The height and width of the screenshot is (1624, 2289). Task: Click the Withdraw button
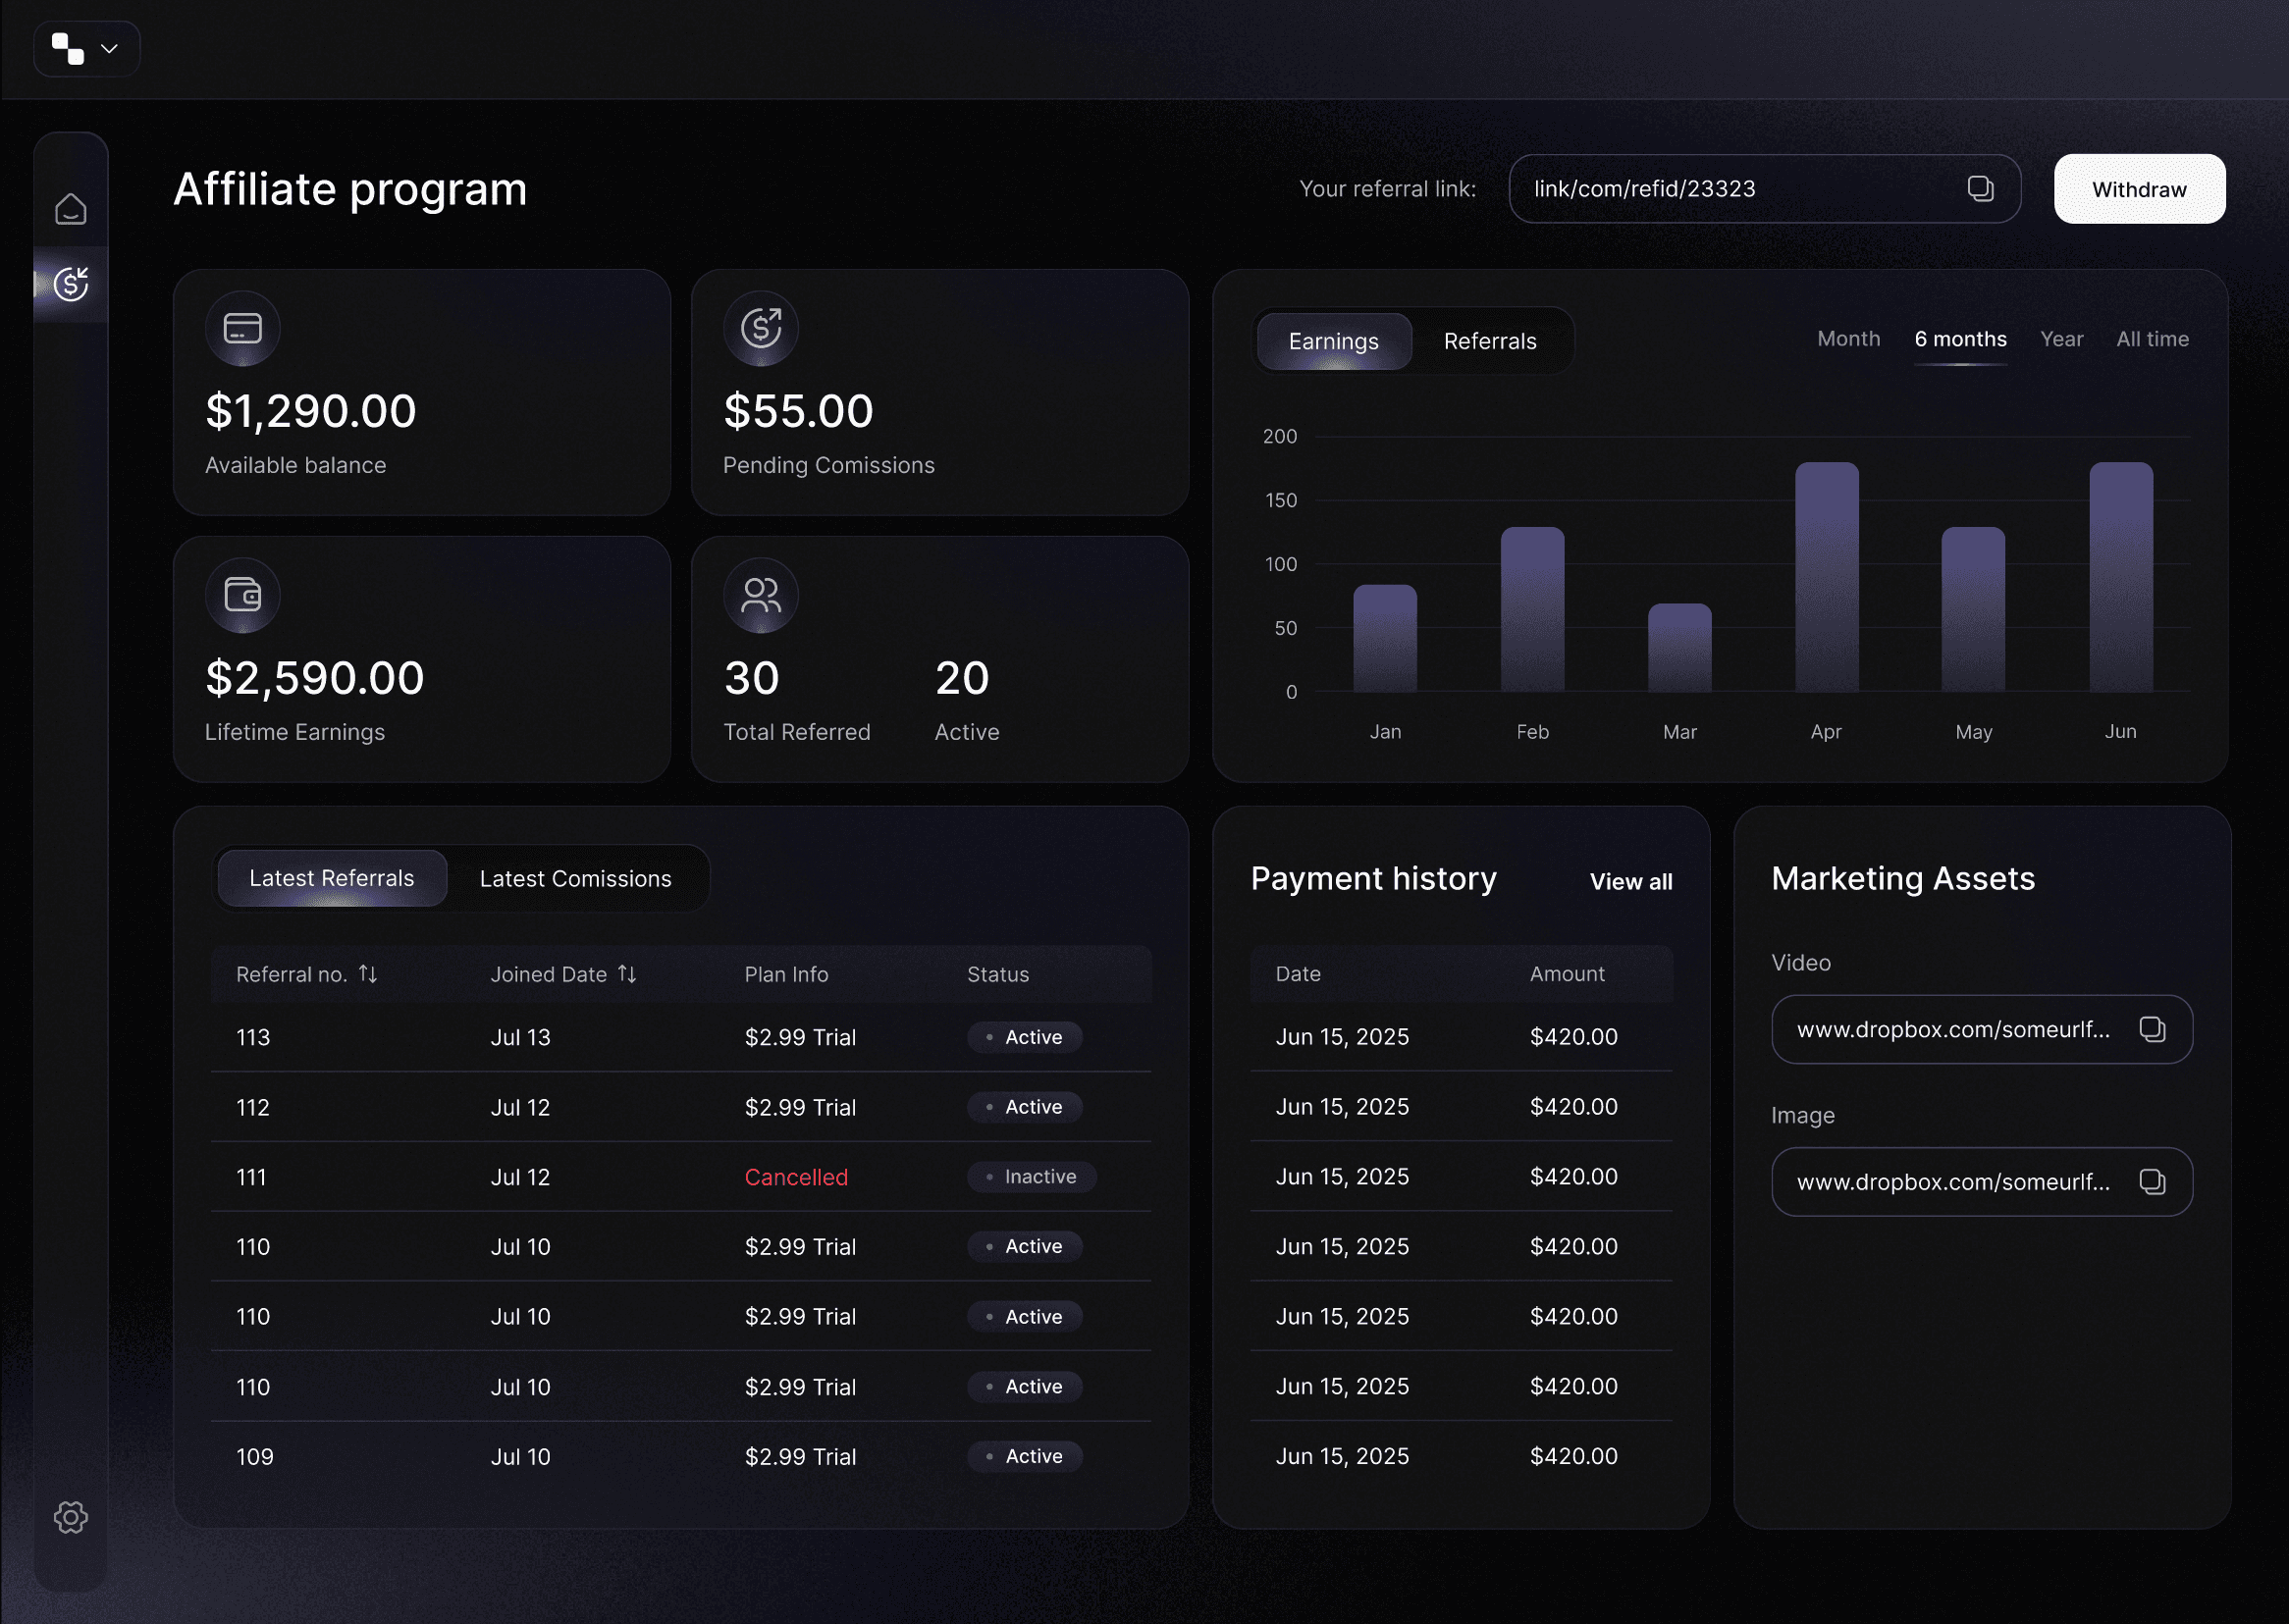click(x=2139, y=188)
